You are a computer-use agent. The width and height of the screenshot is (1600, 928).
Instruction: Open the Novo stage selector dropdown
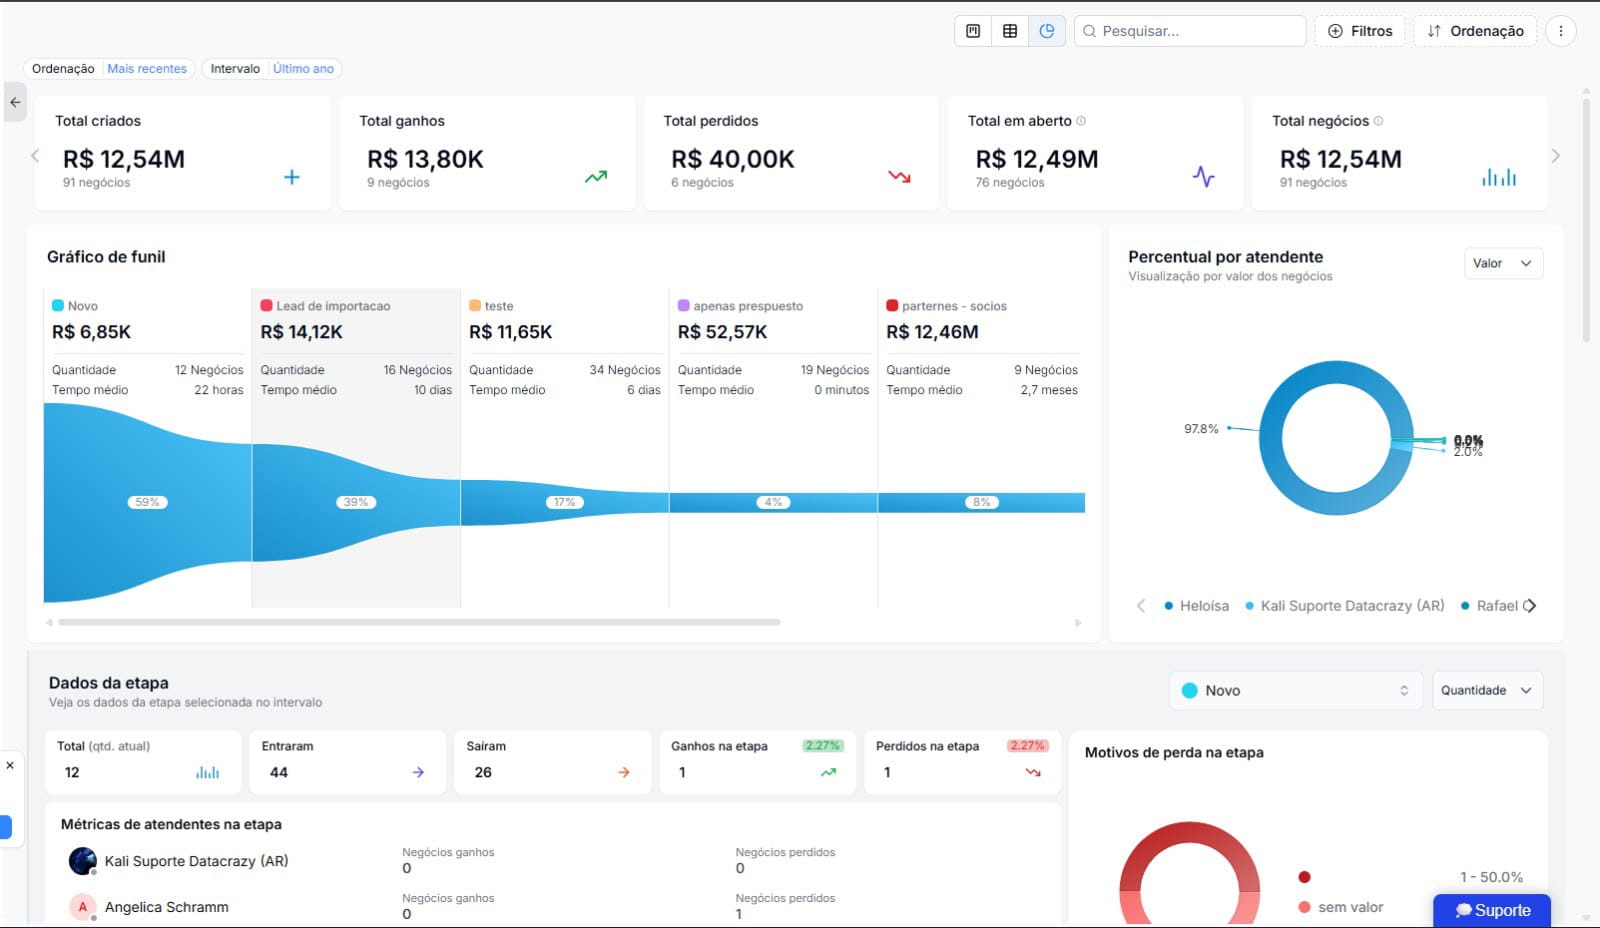(1296, 690)
